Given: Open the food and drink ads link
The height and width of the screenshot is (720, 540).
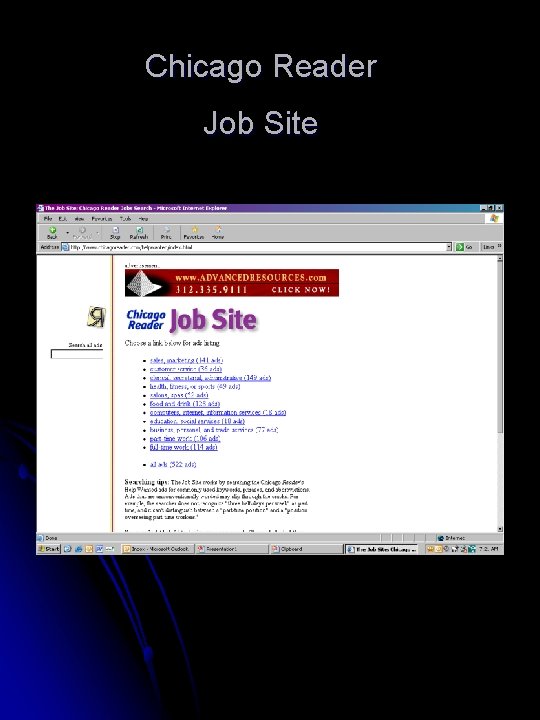Looking at the screenshot, I should coord(185,404).
